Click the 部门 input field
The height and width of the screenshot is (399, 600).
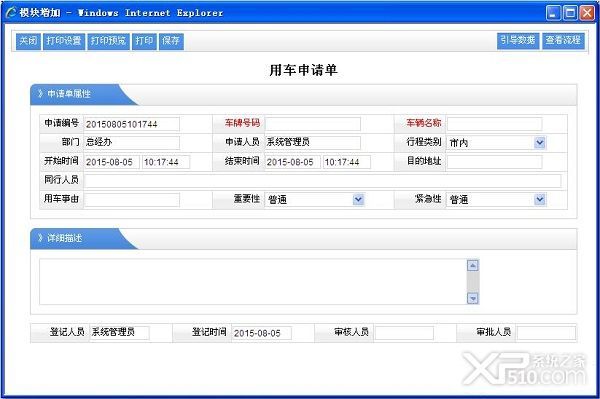click(x=132, y=143)
